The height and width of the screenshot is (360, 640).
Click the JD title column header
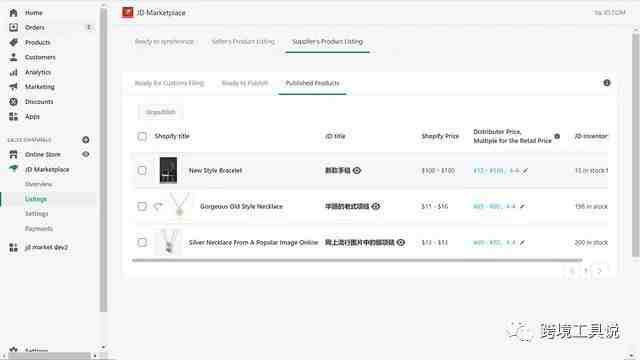[335, 136]
